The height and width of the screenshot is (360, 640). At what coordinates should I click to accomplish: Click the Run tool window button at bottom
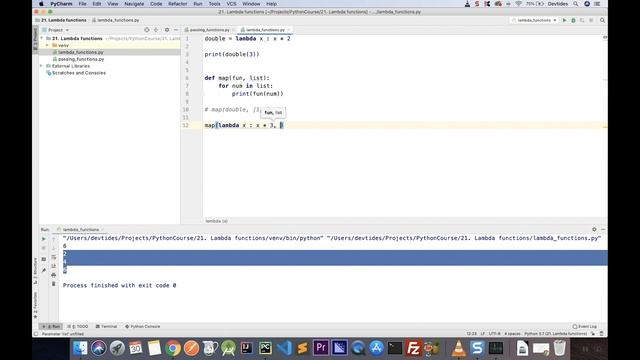[52, 327]
